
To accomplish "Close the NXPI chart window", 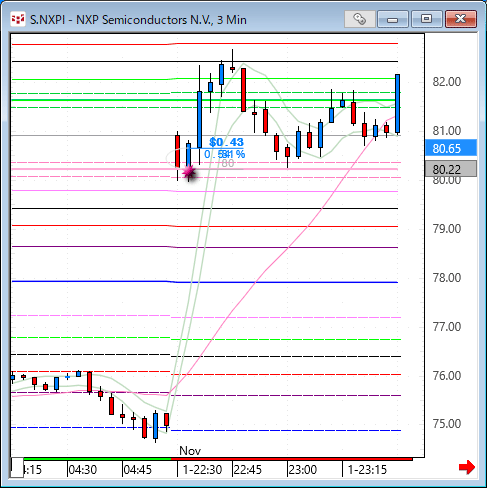I will 461,19.
